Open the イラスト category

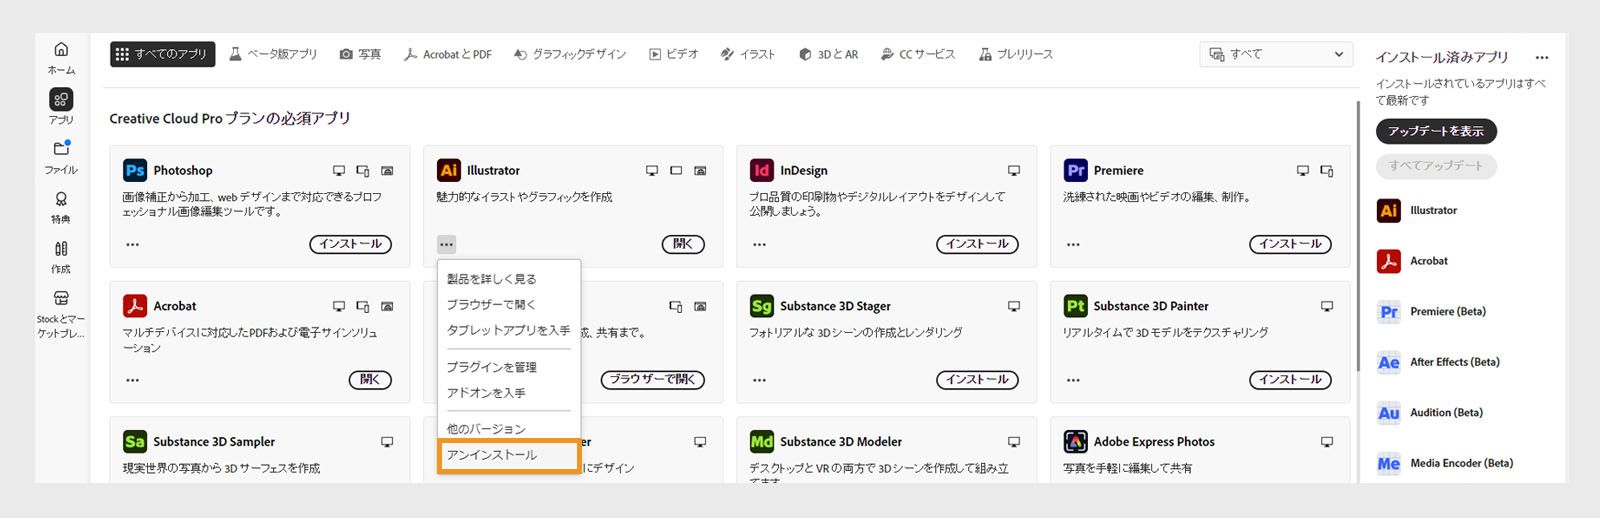[748, 54]
